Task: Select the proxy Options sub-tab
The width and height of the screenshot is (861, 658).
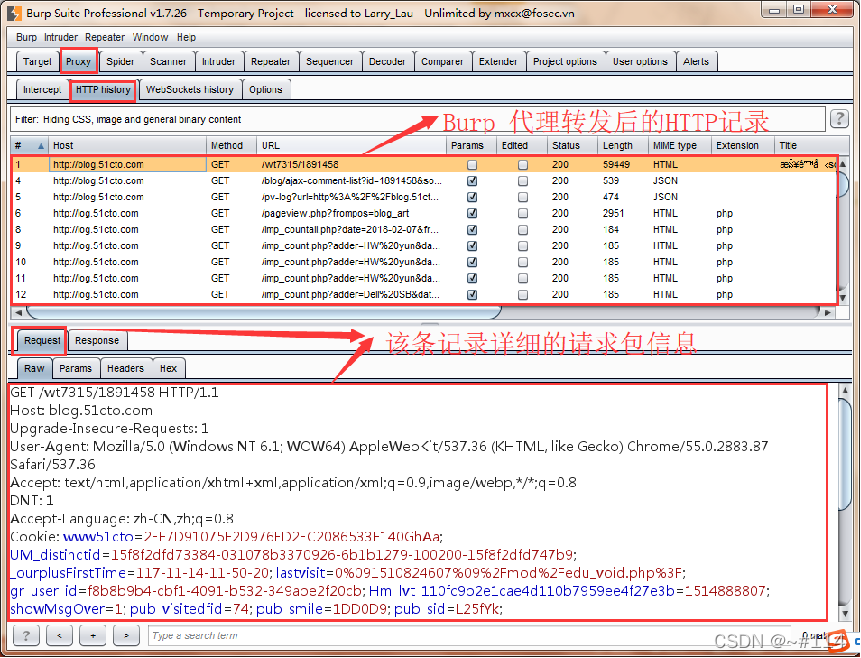Action: [266, 90]
